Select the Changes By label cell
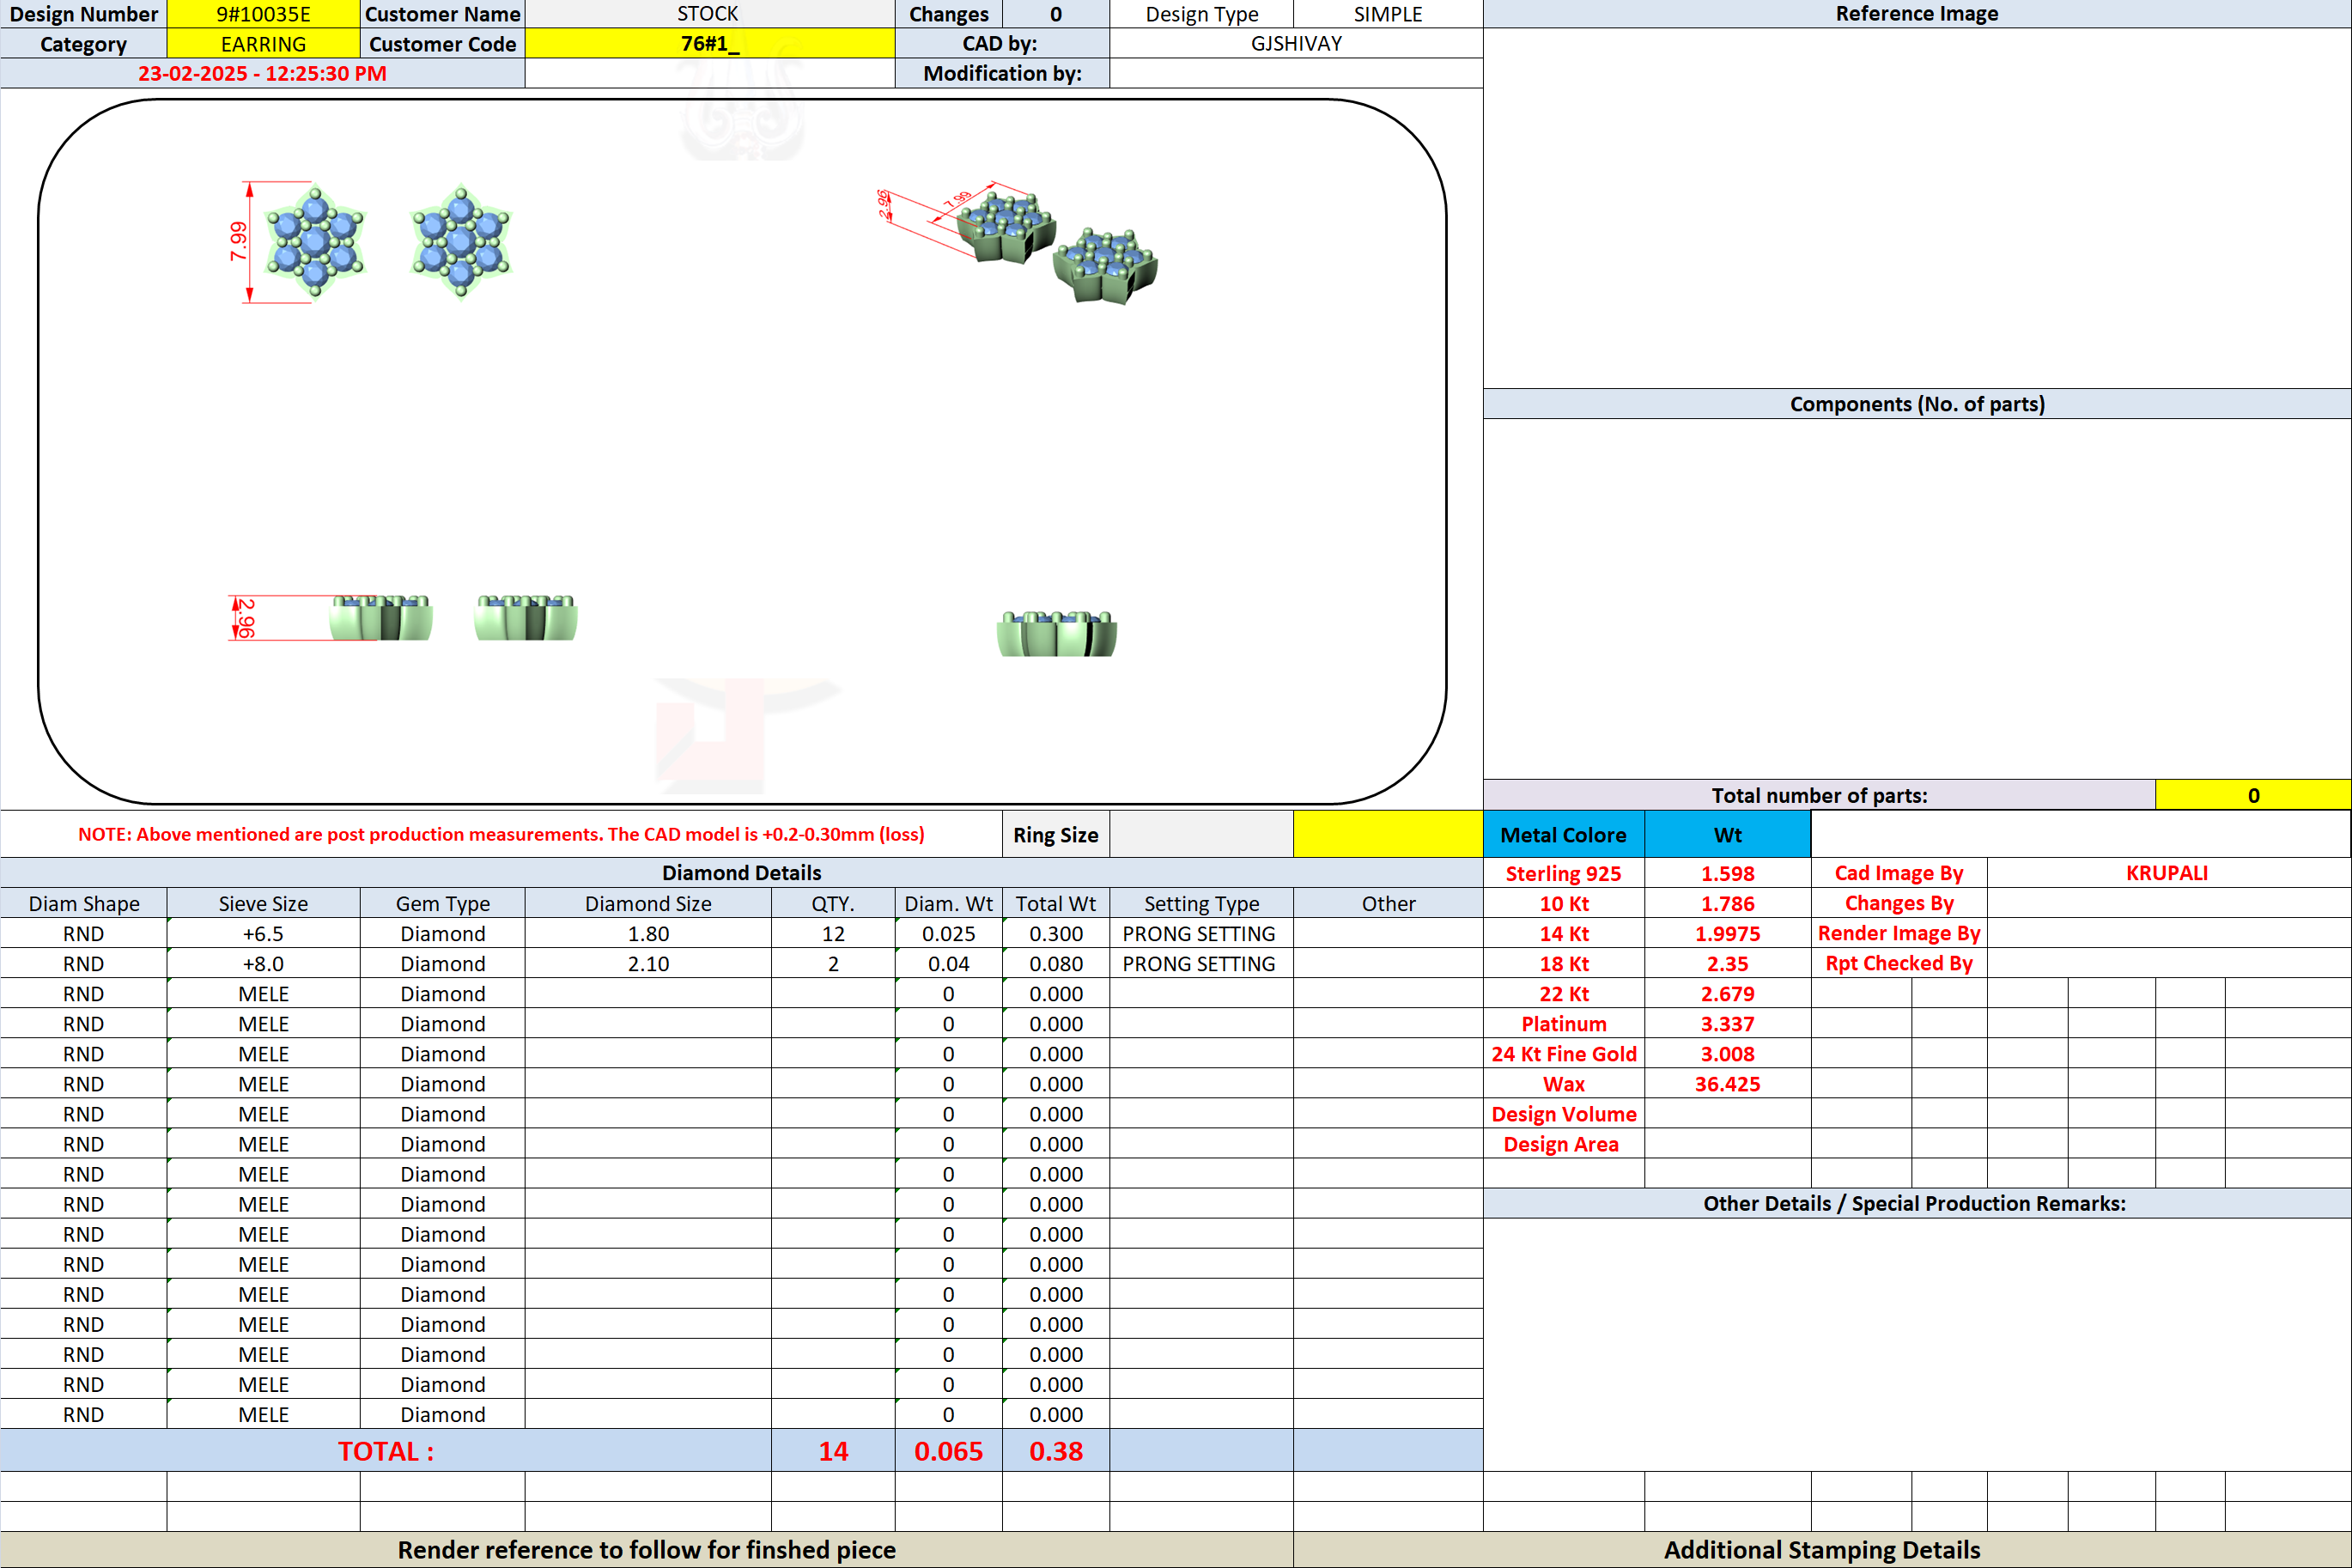The height and width of the screenshot is (1568, 2352). tap(1899, 903)
